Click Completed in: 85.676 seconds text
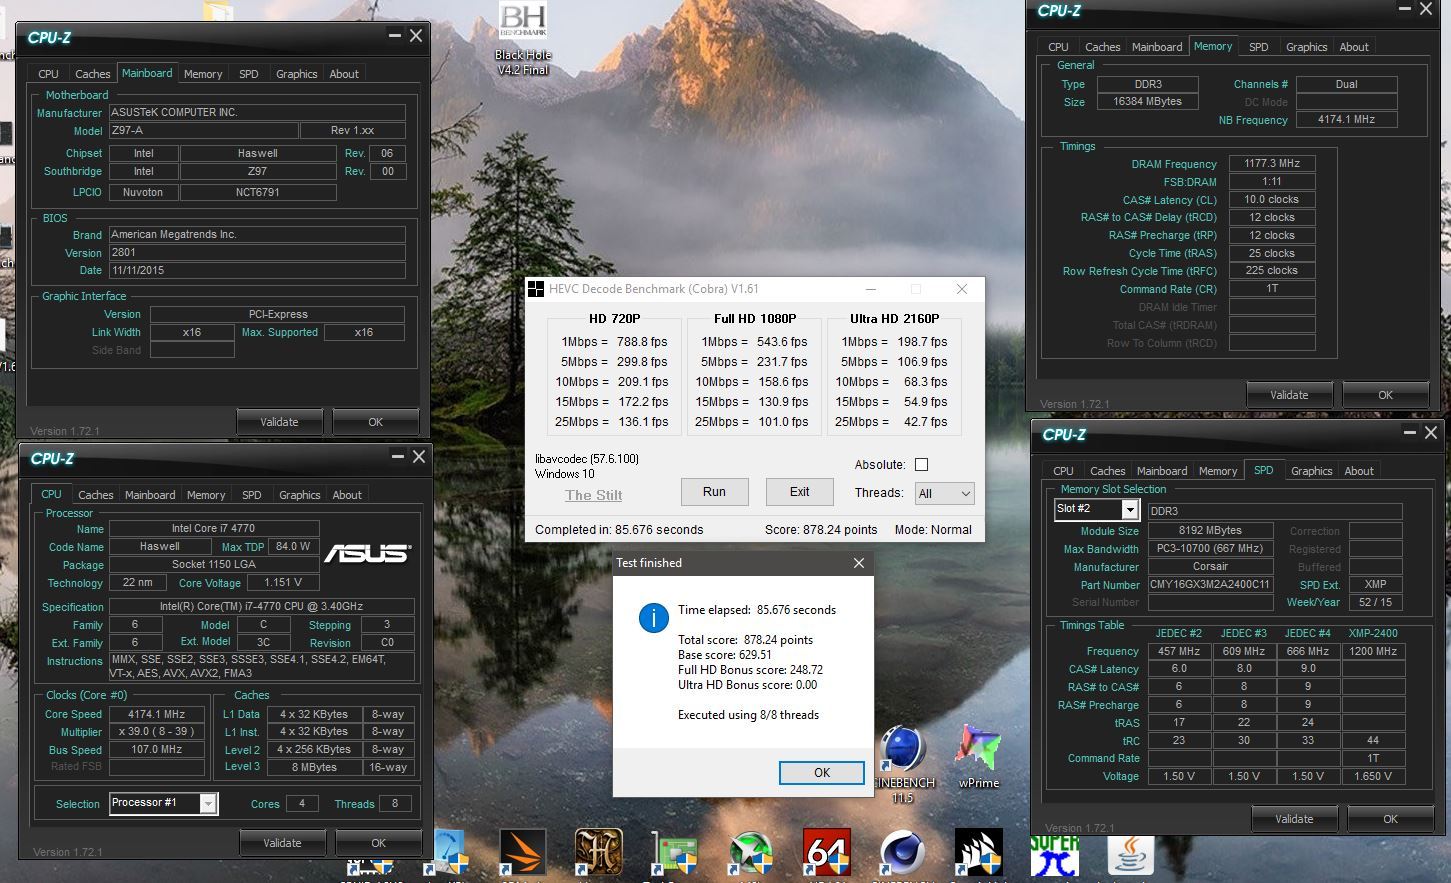1451x883 pixels. click(619, 530)
